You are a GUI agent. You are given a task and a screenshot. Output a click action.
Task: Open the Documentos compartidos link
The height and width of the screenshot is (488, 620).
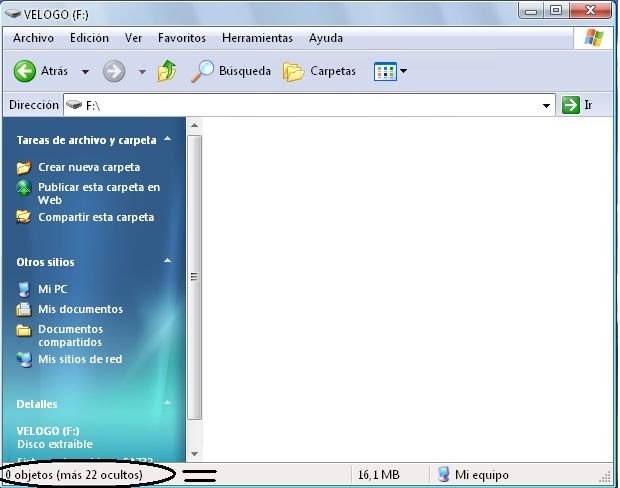point(70,335)
